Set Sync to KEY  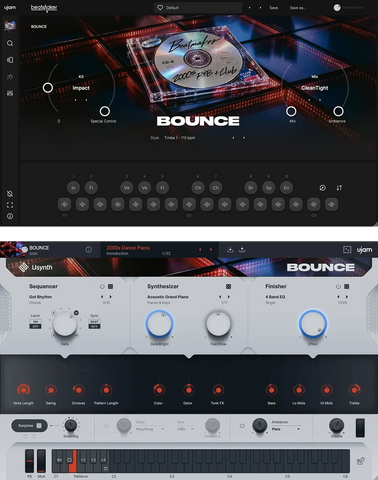(x=94, y=326)
